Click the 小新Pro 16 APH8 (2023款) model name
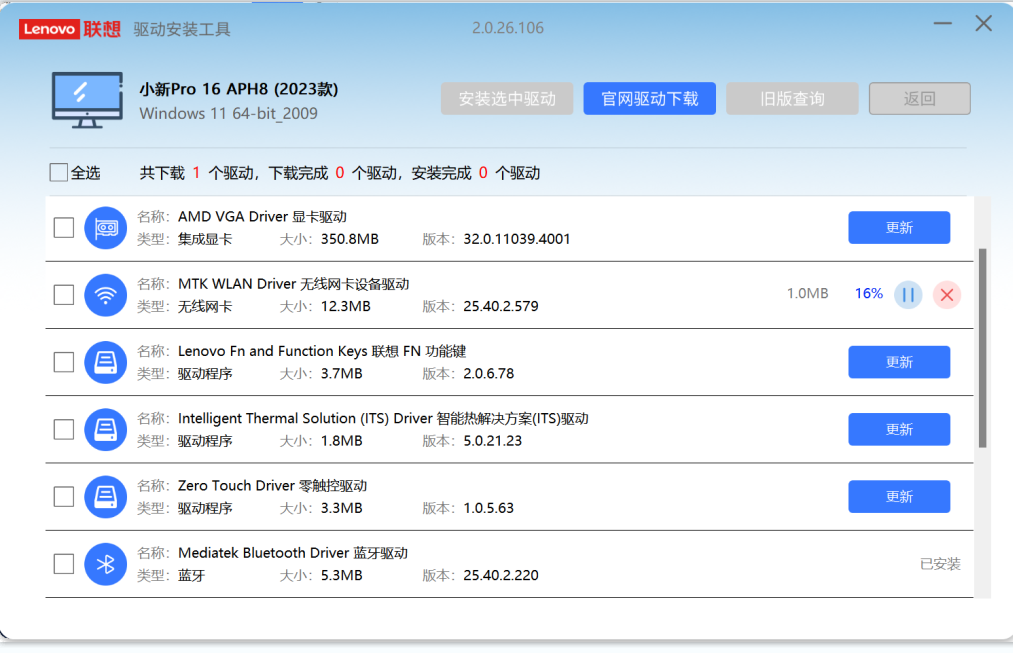 [x=239, y=89]
